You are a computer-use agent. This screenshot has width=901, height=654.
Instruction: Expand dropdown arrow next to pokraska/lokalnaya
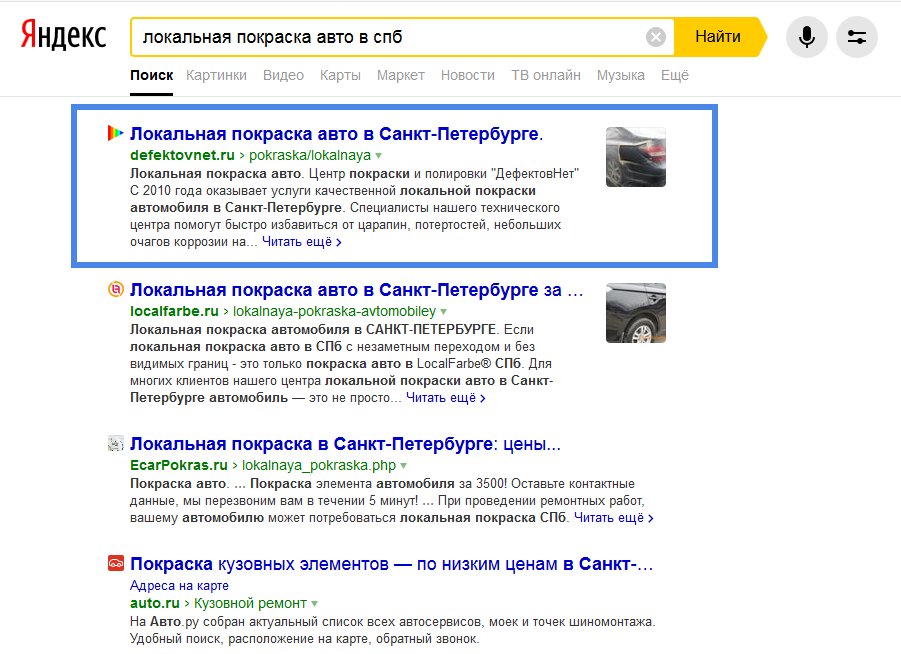pyautogui.click(x=379, y=156)
